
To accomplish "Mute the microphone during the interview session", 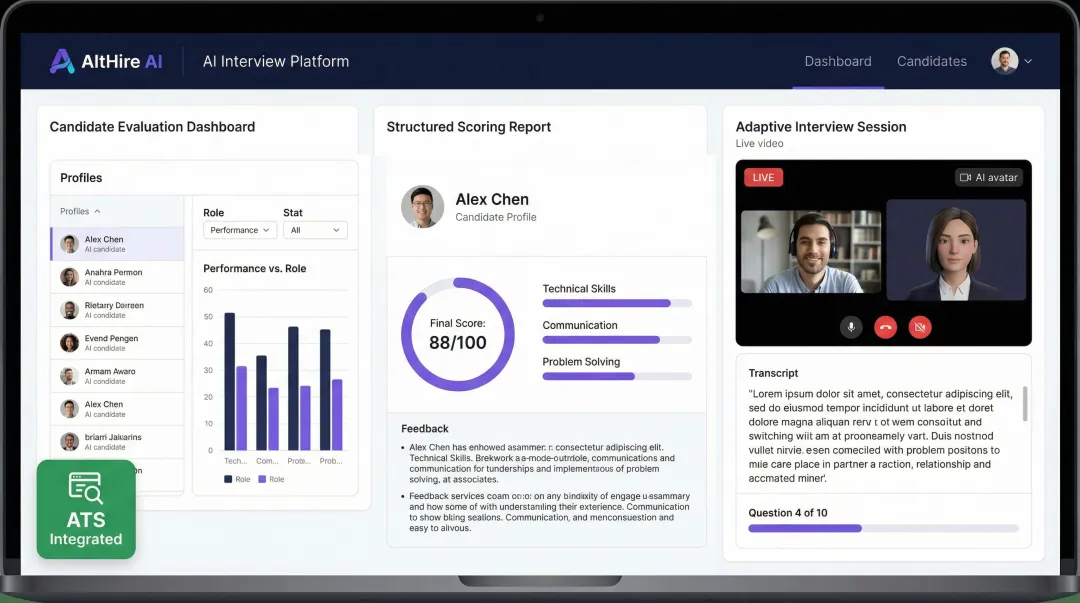I will (x=851, y=327).
